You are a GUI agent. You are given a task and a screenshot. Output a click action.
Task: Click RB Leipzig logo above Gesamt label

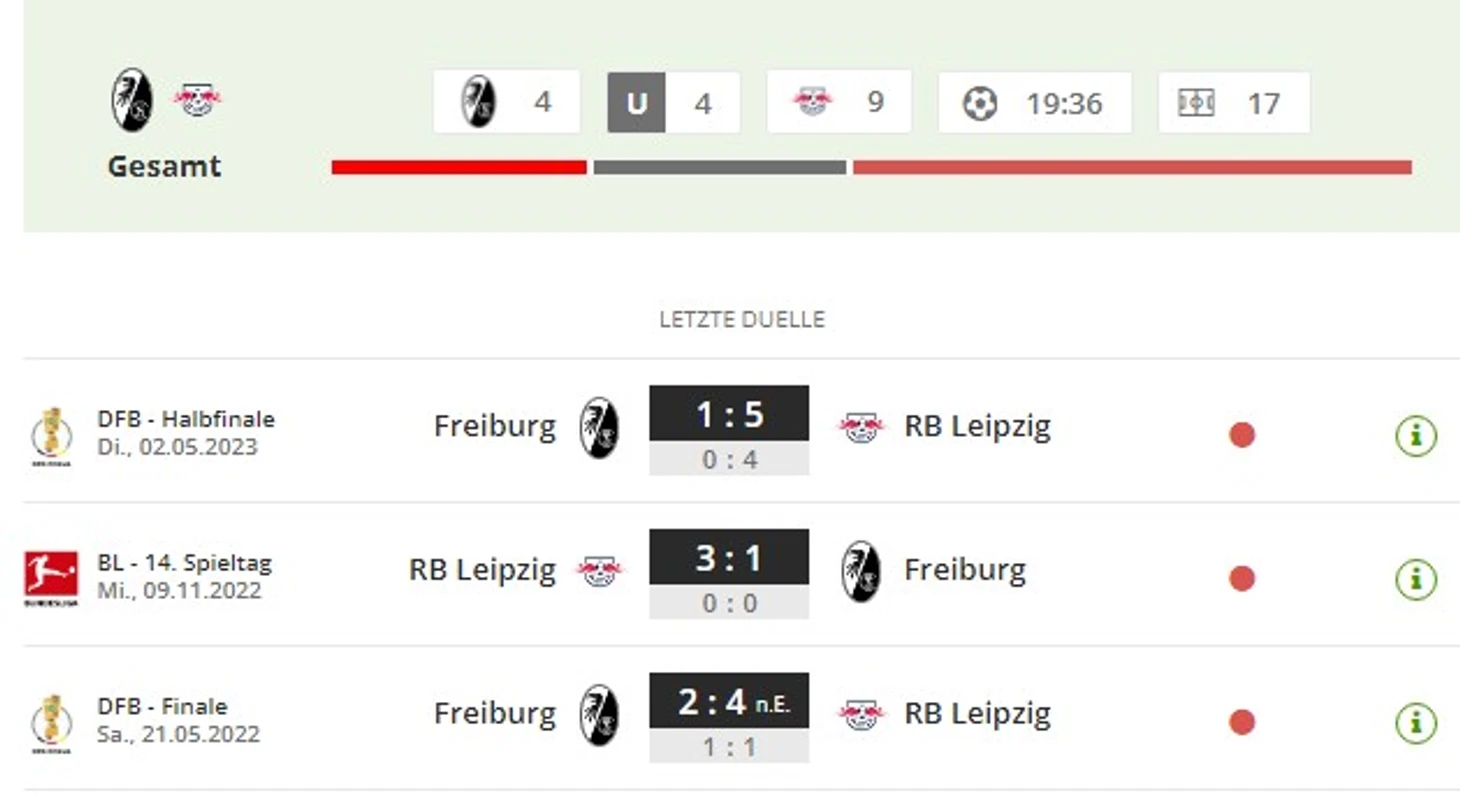197,100
